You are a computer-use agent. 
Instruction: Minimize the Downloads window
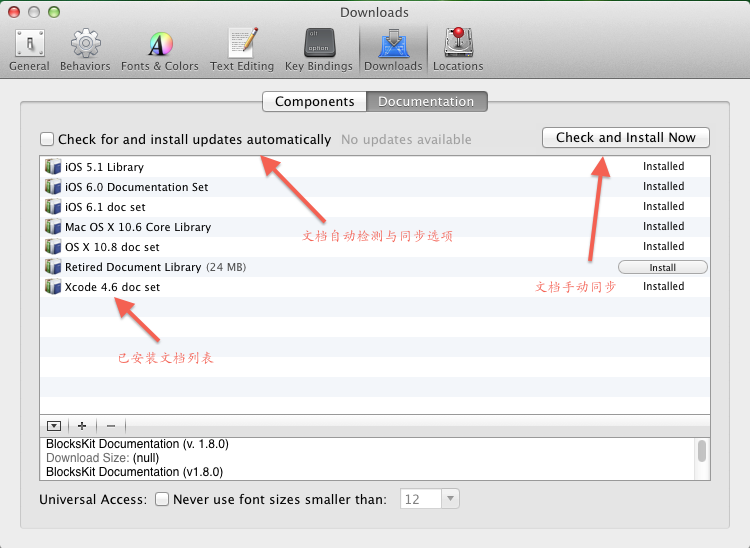[x=34, y=12]
